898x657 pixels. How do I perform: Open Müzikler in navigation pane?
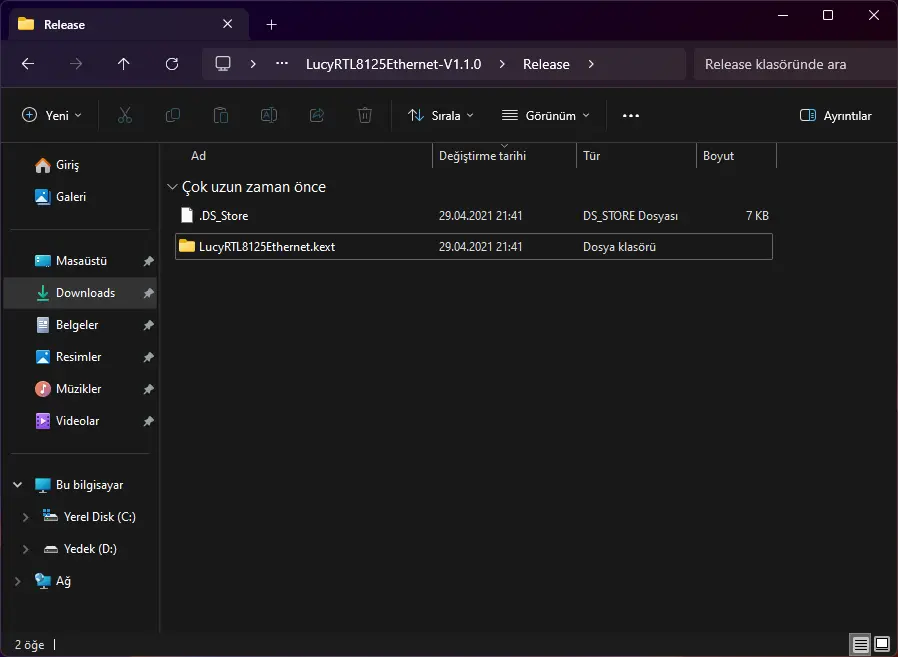point(80,390)
